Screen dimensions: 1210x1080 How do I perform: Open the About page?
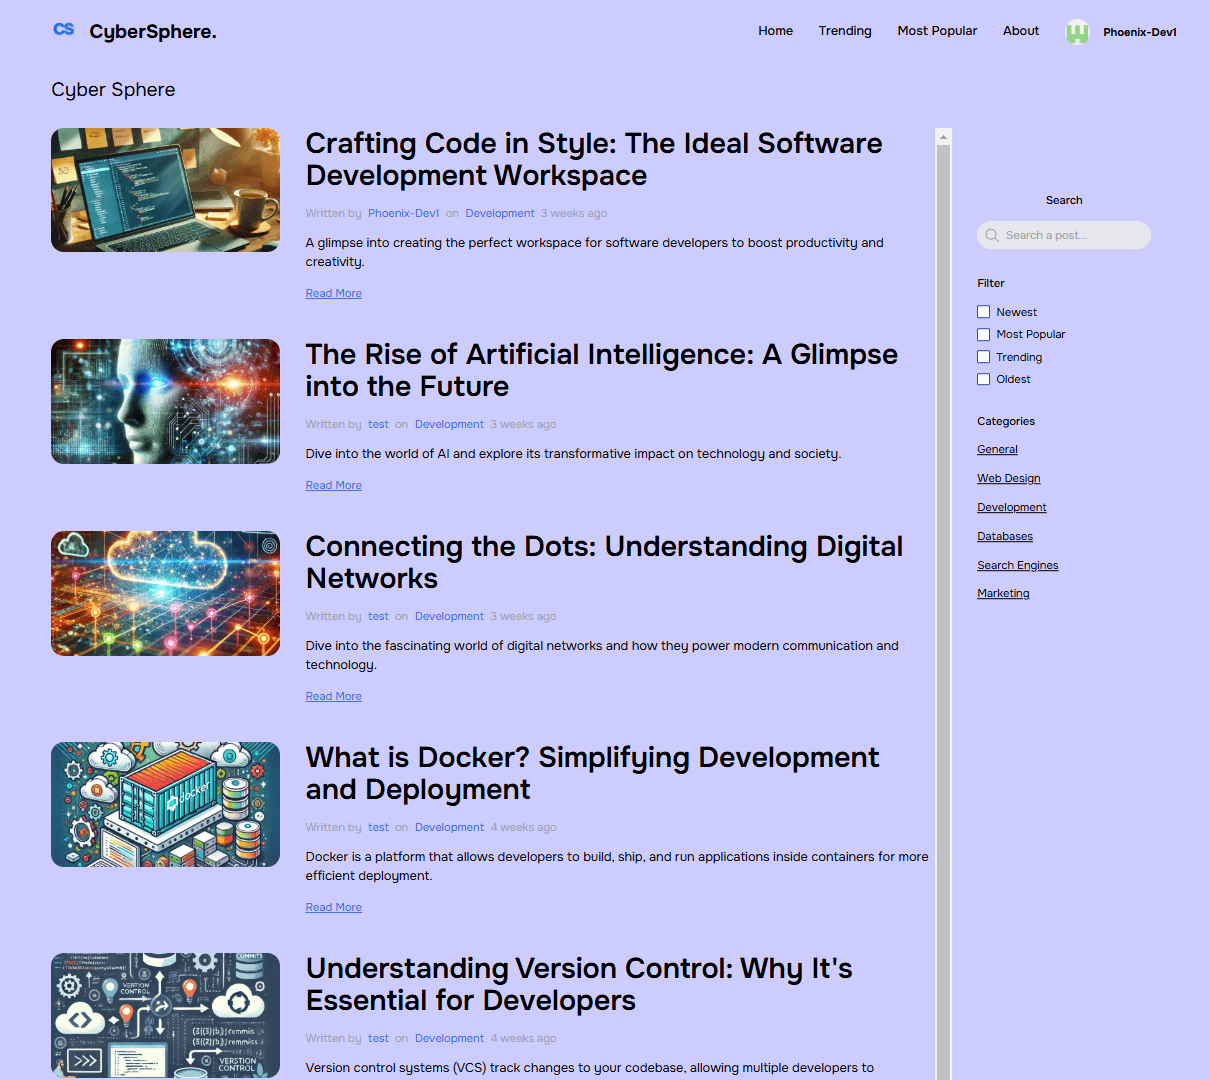pos(1020,31)
